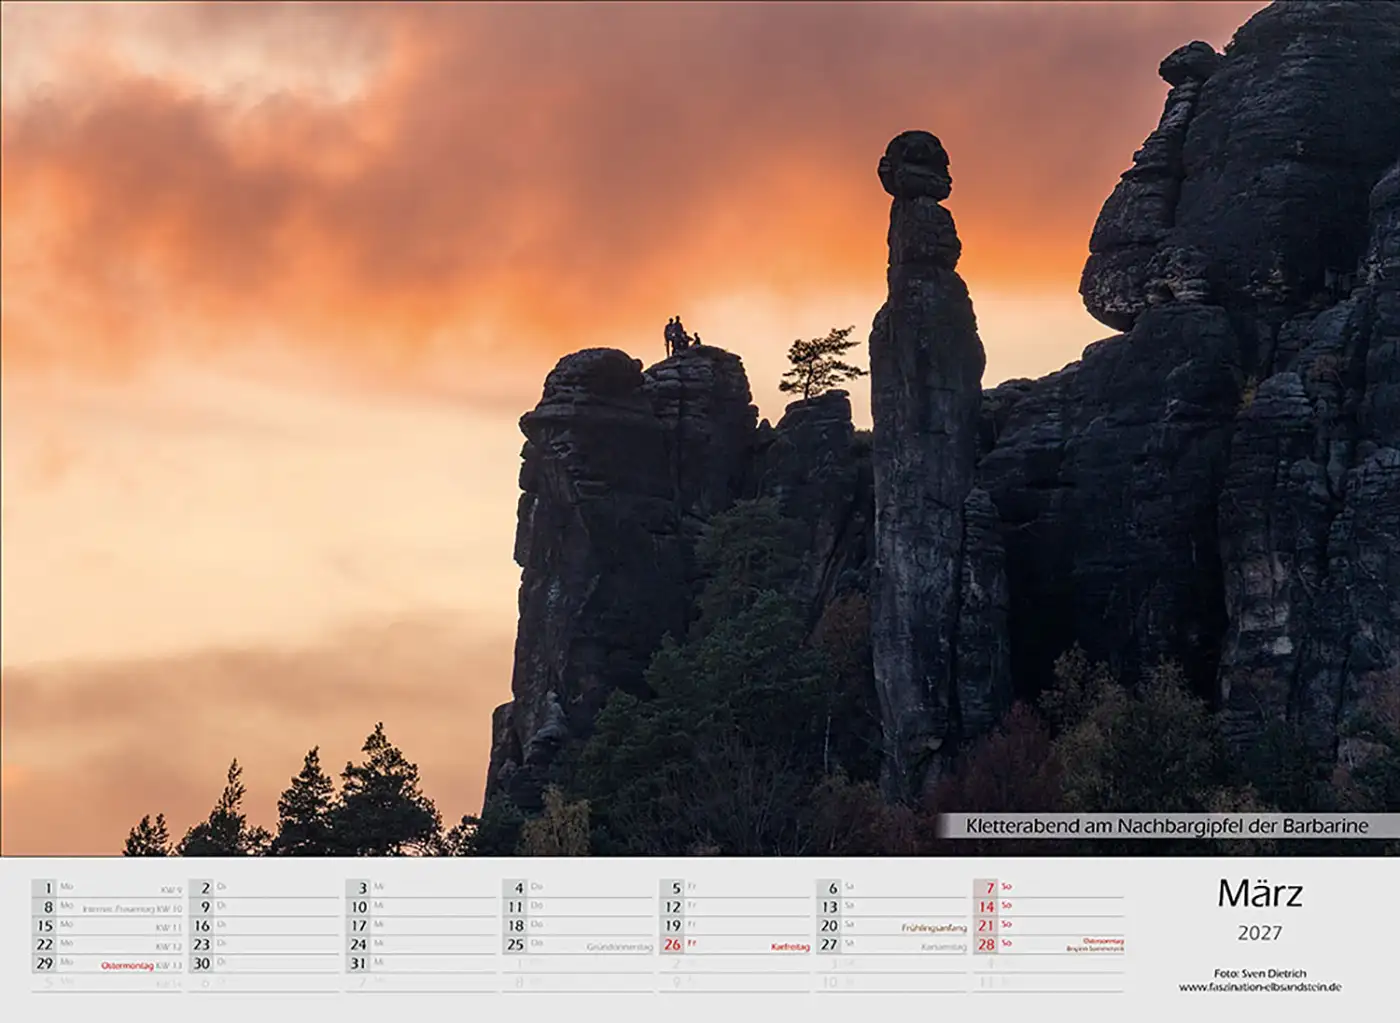Select calendar date 25
The height and width of the screenshot is (1023, 1400).
(x=516, y=944)
